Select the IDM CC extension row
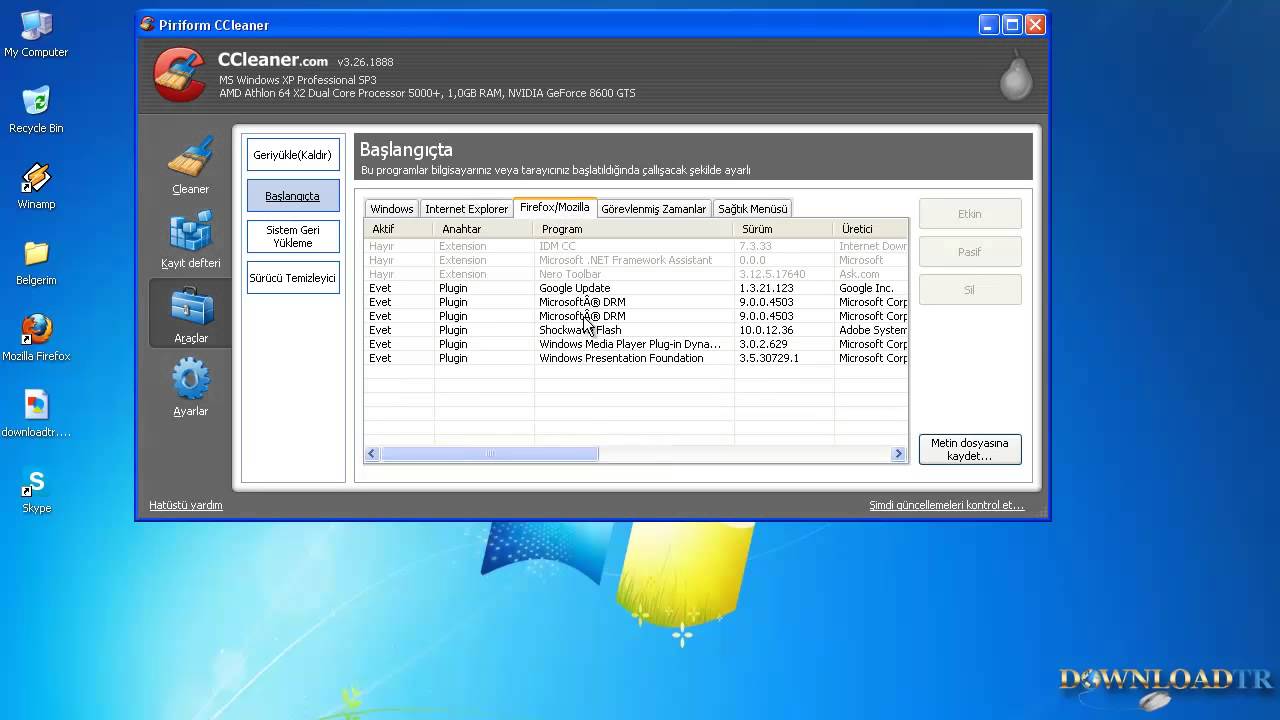The height and width of the screenshot is (720, 1280). tap(636, 246)
